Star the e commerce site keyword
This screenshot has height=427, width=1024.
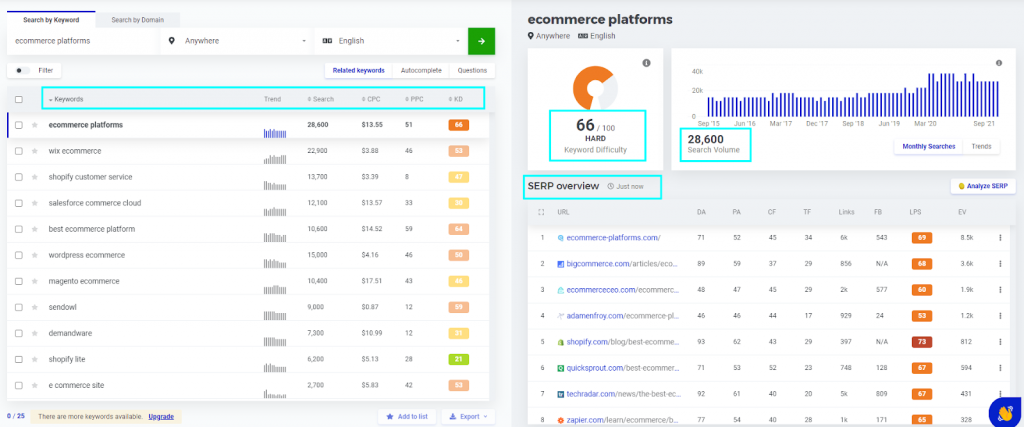(35, 386)
